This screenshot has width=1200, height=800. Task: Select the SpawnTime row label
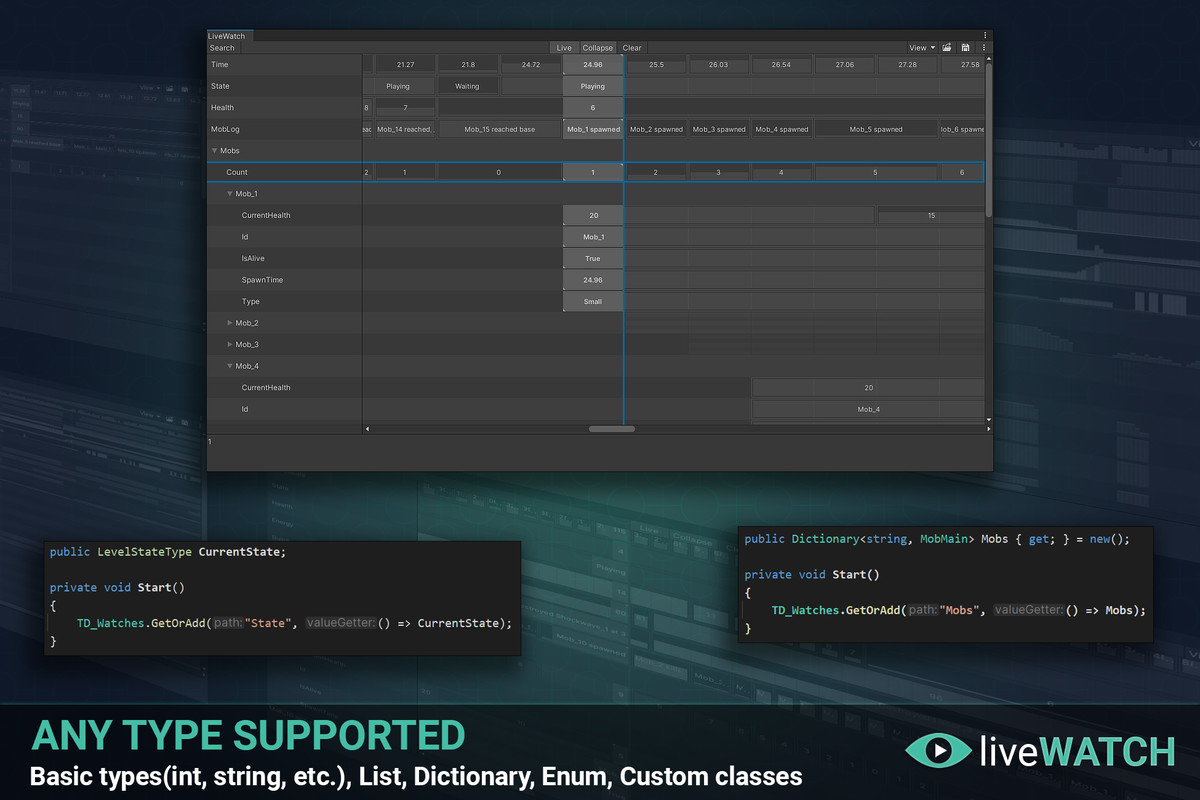coord(262,280)
